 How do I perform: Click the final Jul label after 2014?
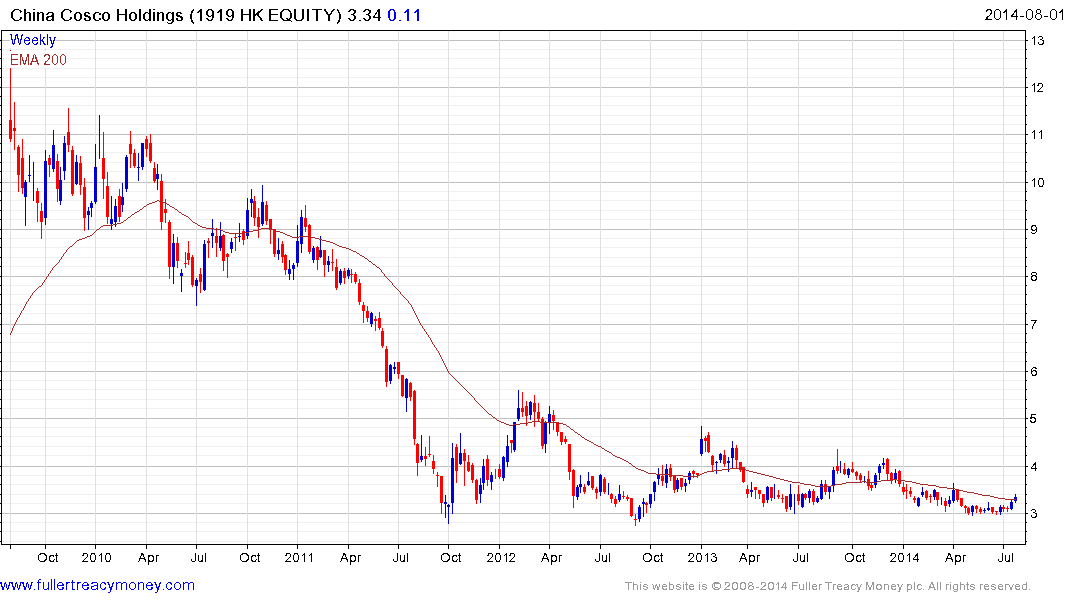1006,557
